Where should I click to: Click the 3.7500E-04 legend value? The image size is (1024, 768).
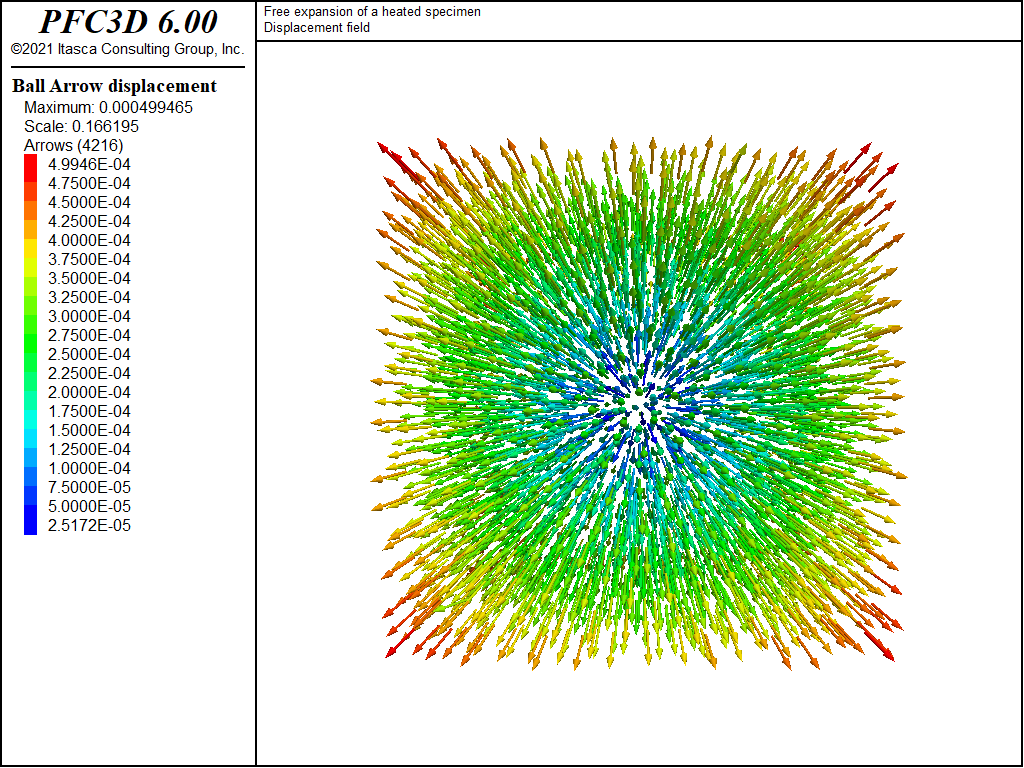pos(89,259)
